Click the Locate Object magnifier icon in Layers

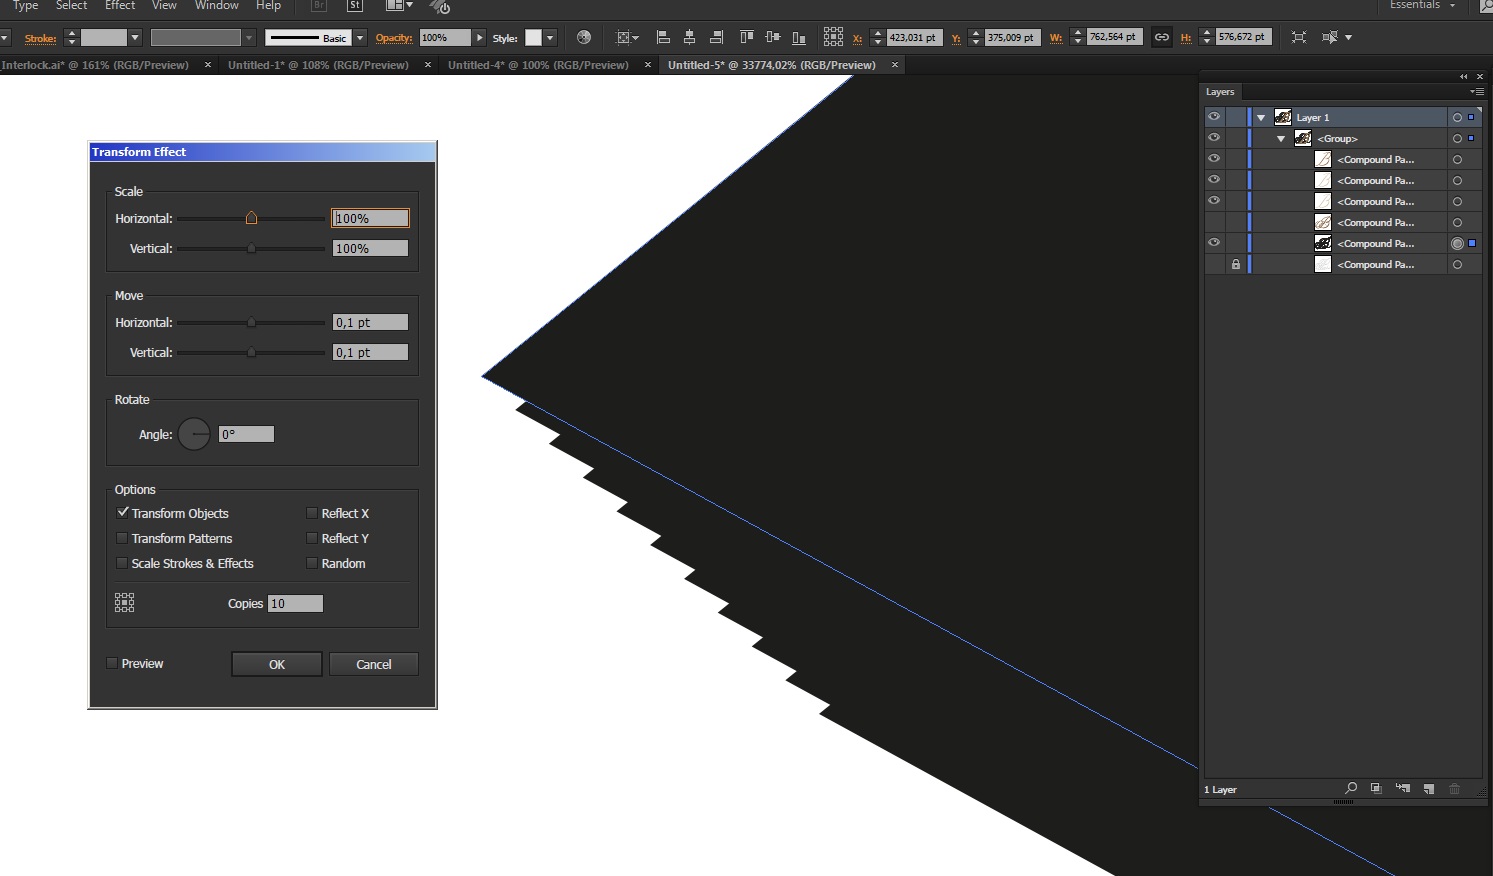[x=1351, y=789]
